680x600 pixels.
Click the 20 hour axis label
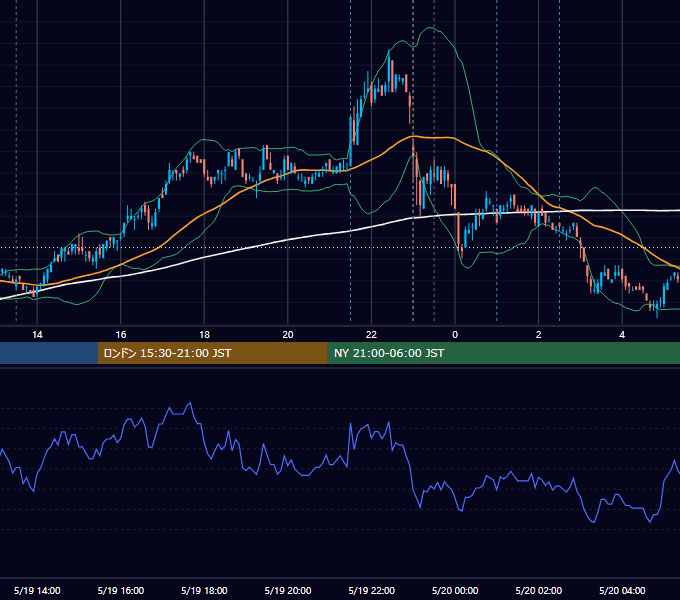[x=288, y=335]
